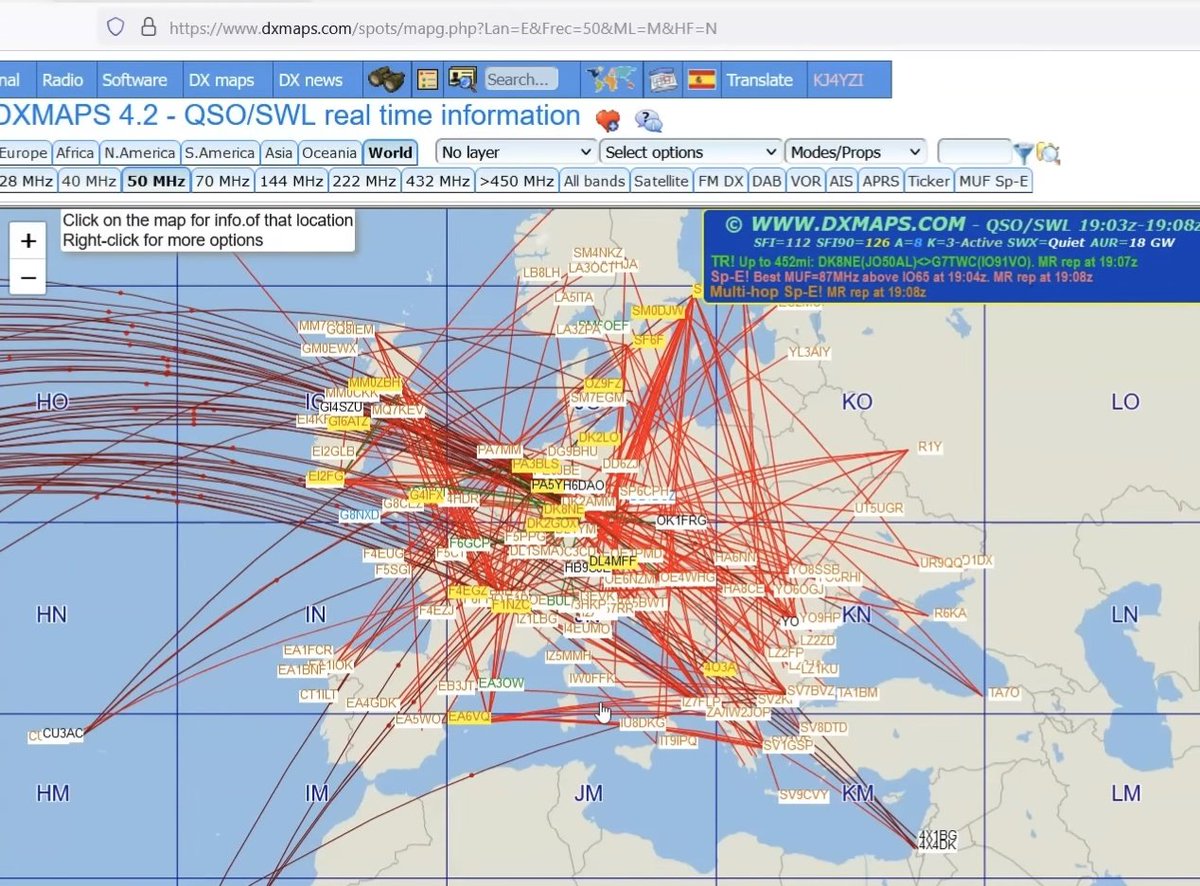Click the shield icon in address bar
Screen dimensions: 1200x886
(x=115, y=27)
